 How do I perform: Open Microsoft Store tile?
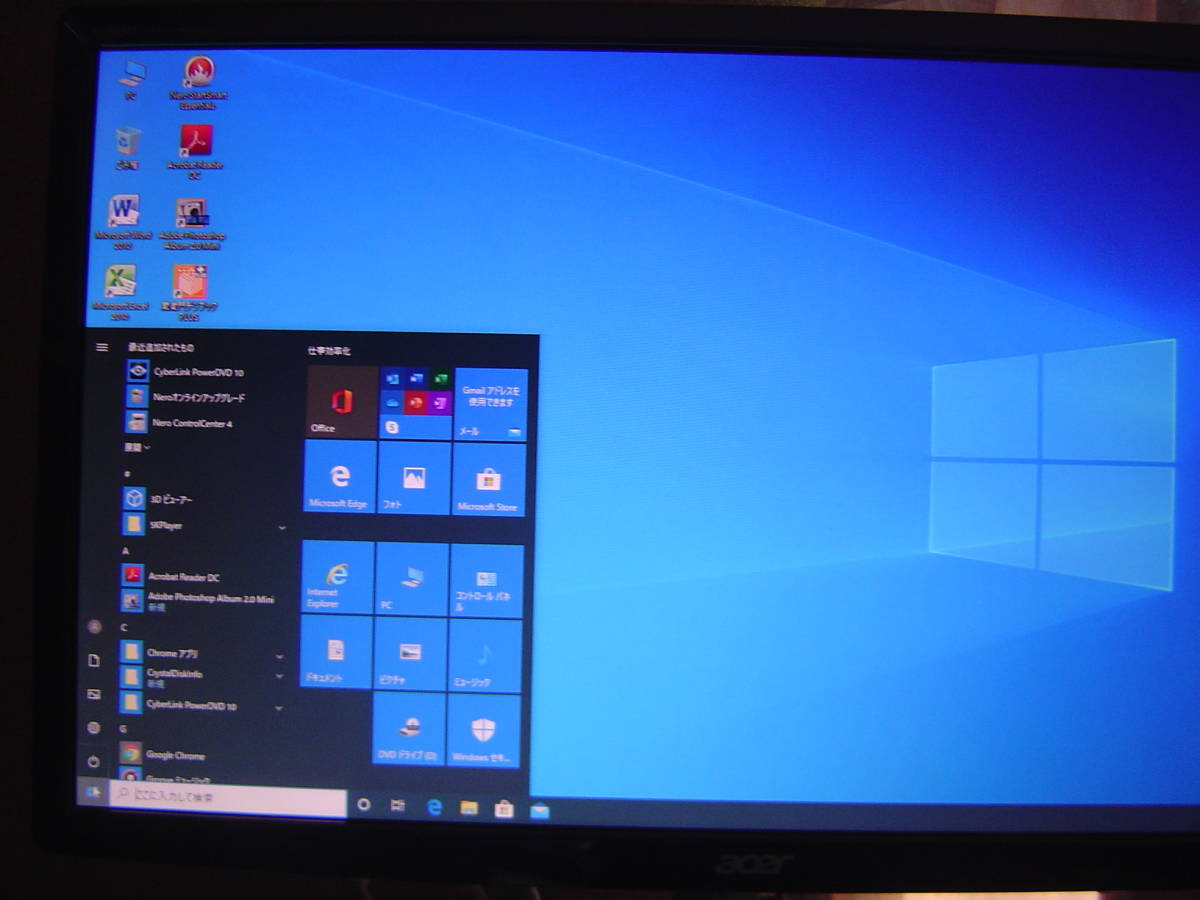point(488,480)
